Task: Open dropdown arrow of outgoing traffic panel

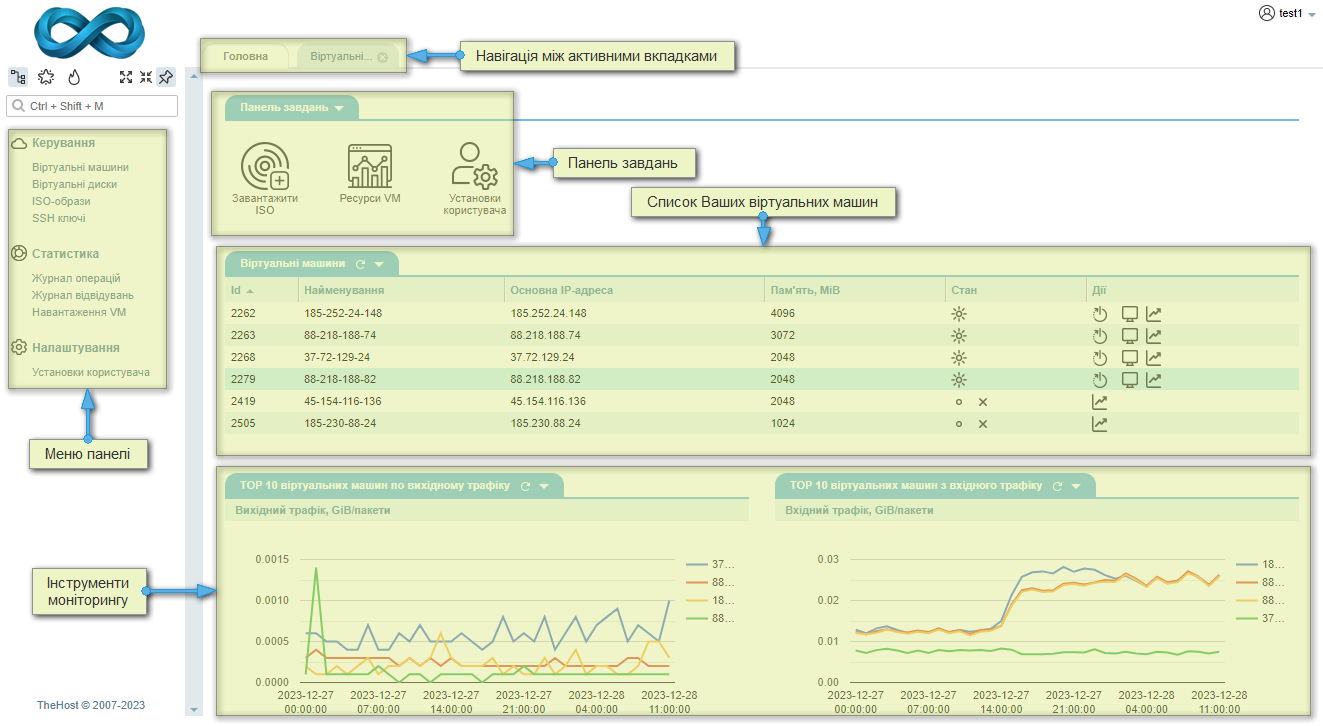Action: coord(545,486)
